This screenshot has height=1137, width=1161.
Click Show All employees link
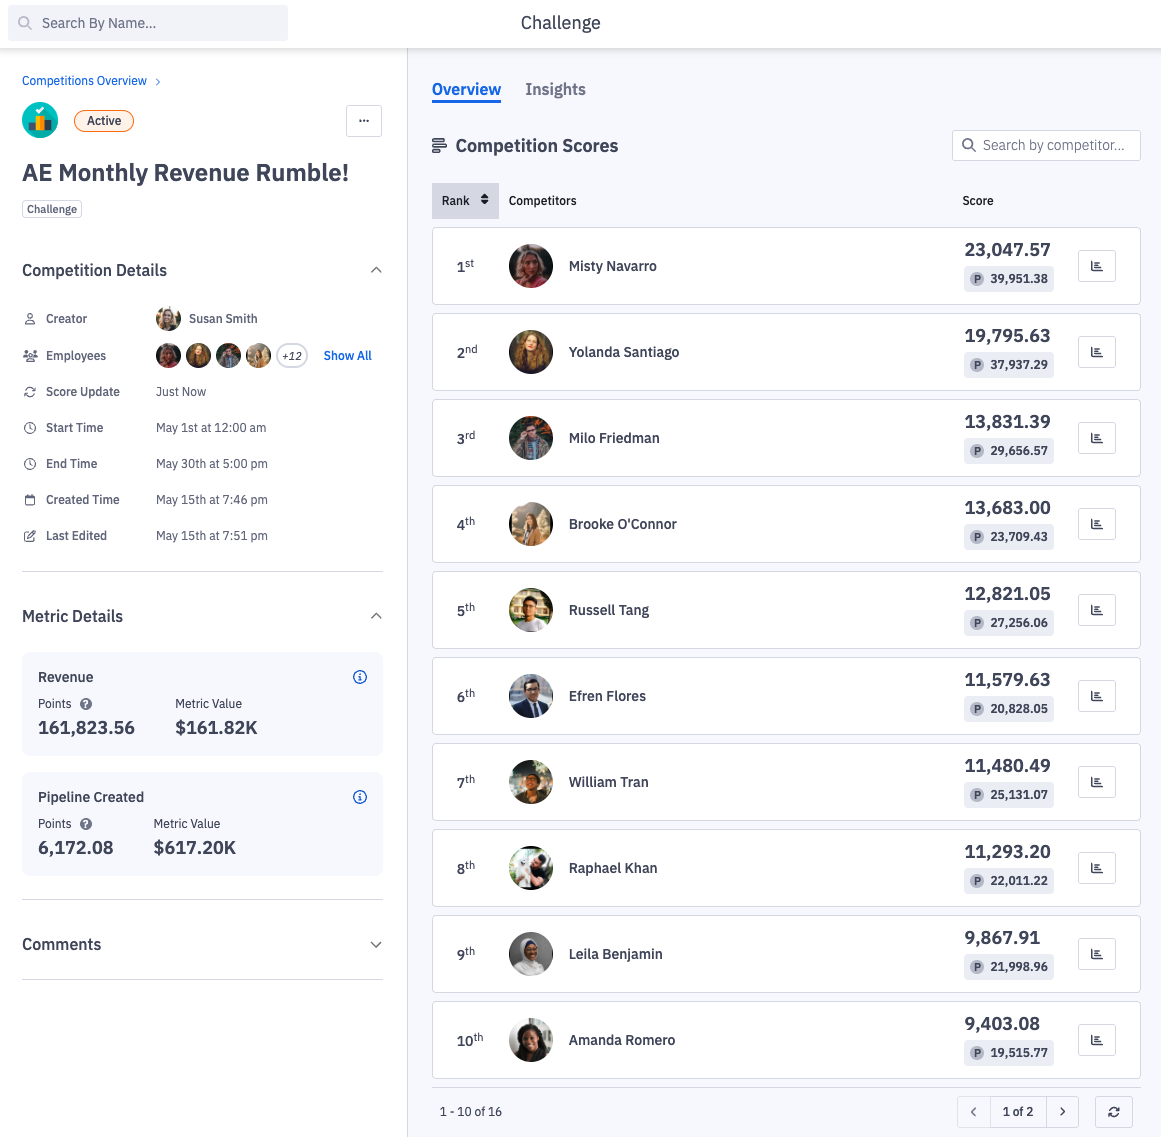(347, 356)
